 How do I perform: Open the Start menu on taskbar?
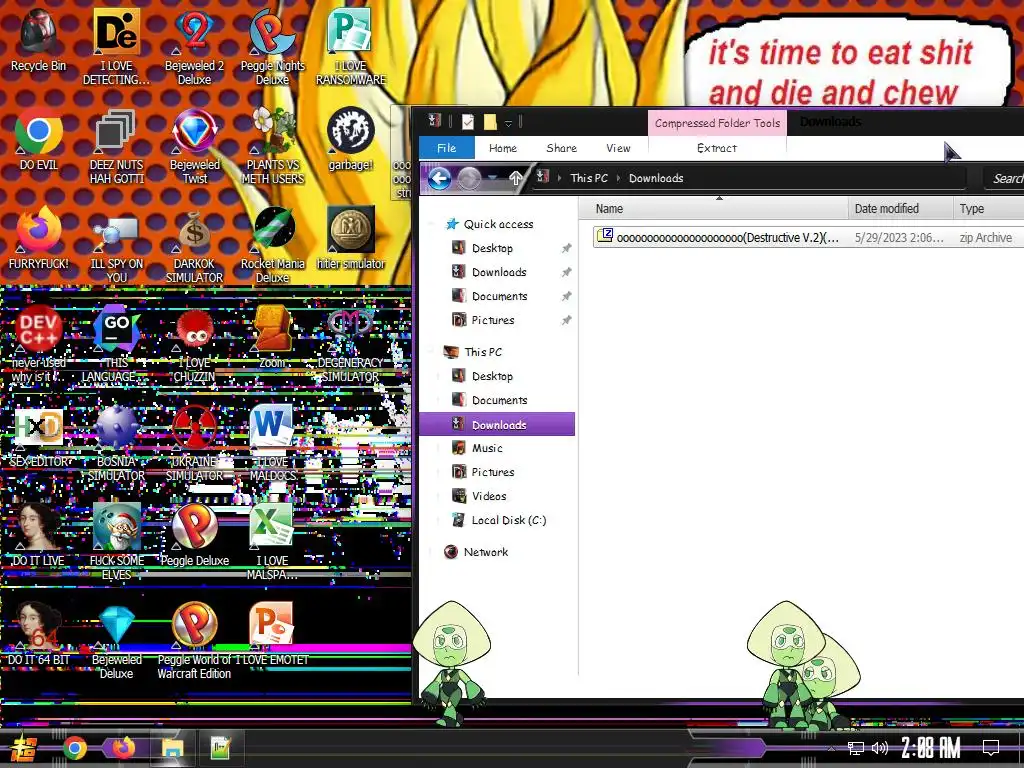pos(24,748)
